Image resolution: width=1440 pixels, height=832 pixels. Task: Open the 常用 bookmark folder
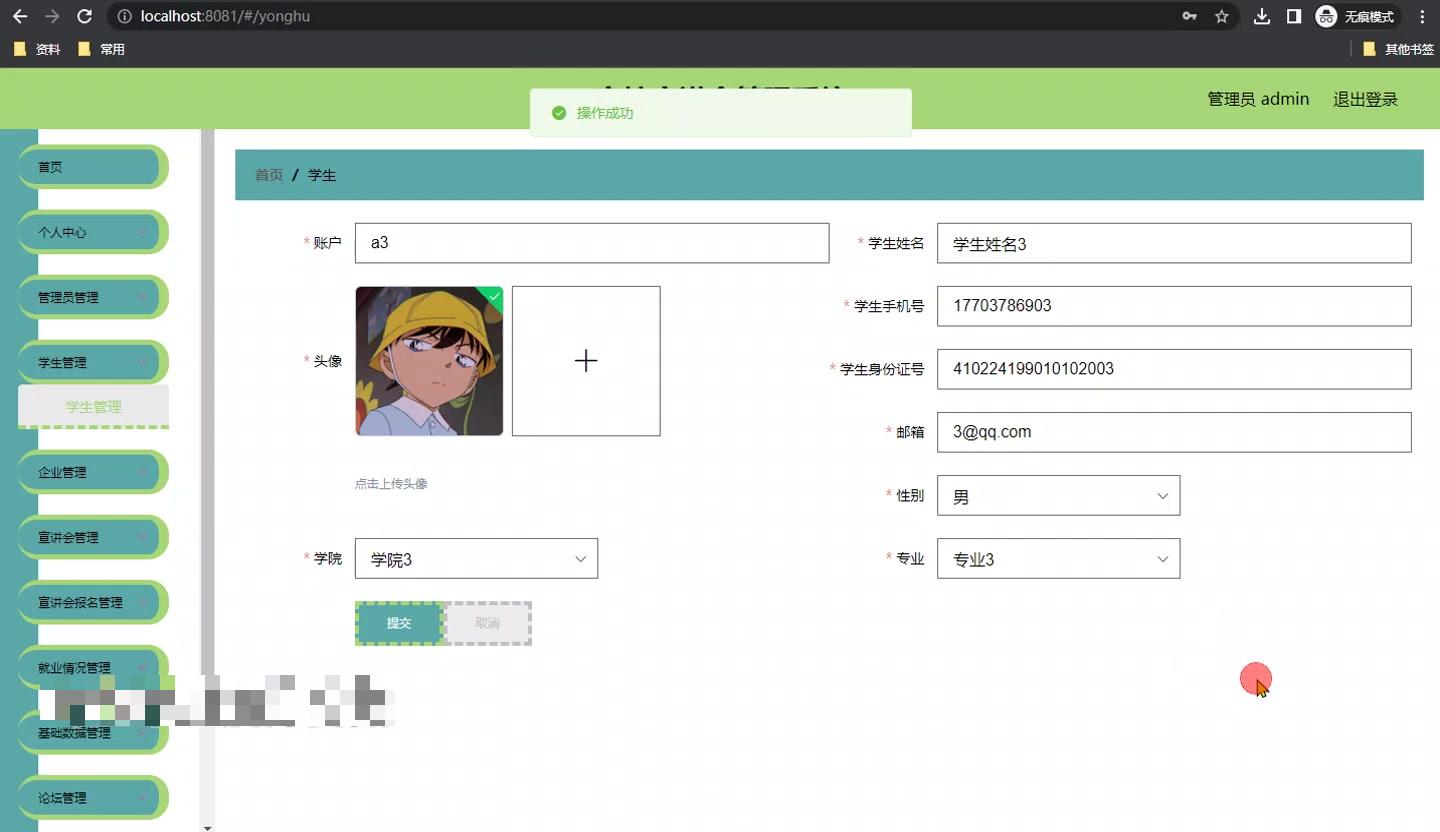101,49
